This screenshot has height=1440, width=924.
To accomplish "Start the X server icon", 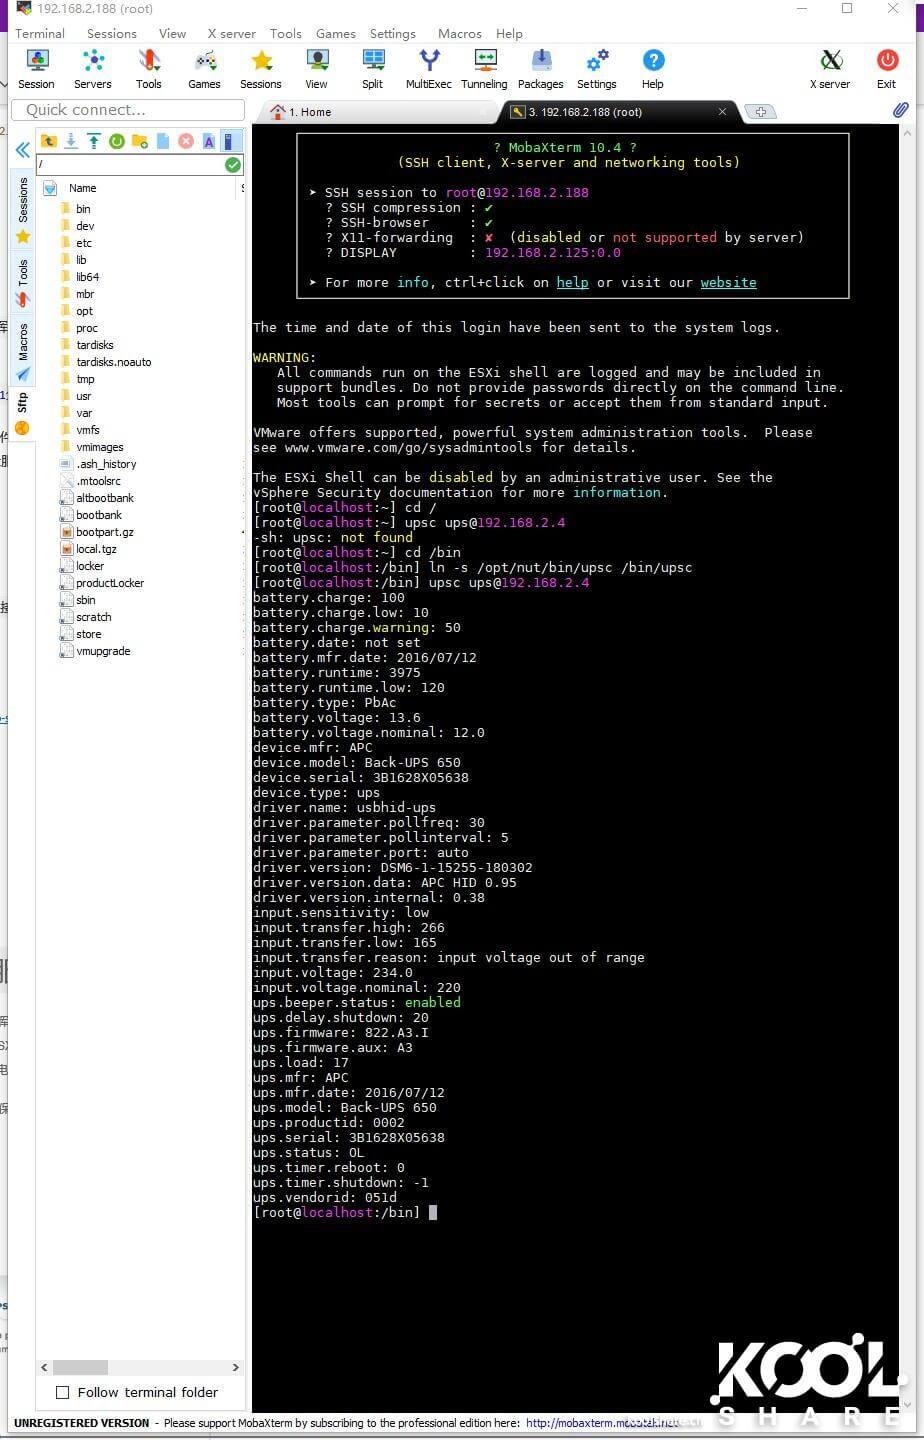I will click(x=830, y=69).
